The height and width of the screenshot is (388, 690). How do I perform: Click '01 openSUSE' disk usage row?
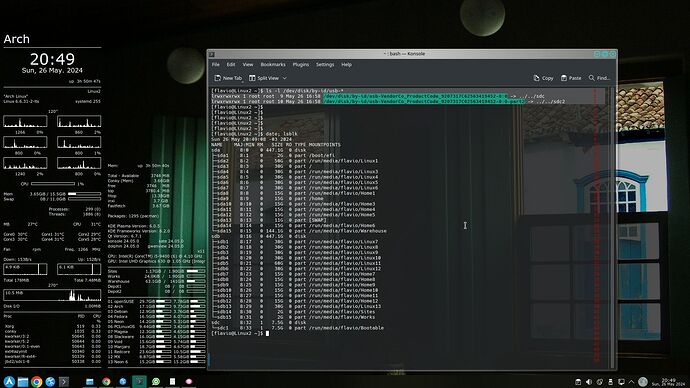point(156,301)
